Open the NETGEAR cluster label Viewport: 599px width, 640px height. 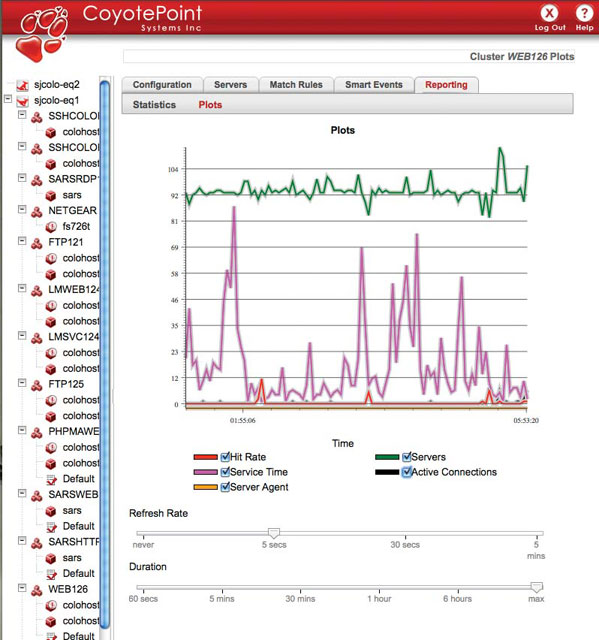click(x=73, y=210)
